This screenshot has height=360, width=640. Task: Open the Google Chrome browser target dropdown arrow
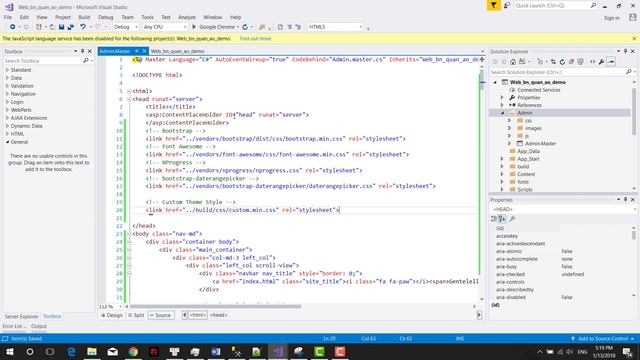(238, 27)
